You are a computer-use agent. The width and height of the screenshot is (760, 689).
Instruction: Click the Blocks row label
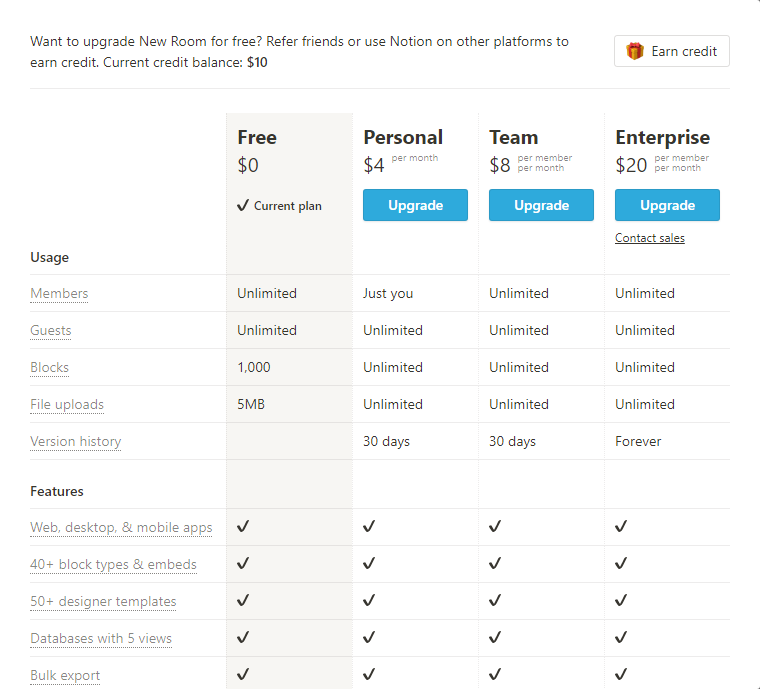49,367
